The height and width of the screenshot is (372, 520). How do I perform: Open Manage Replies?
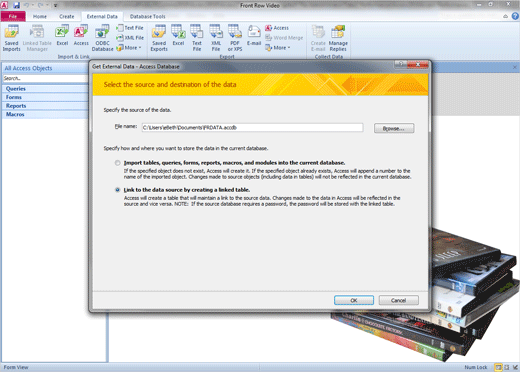[338, 38]
